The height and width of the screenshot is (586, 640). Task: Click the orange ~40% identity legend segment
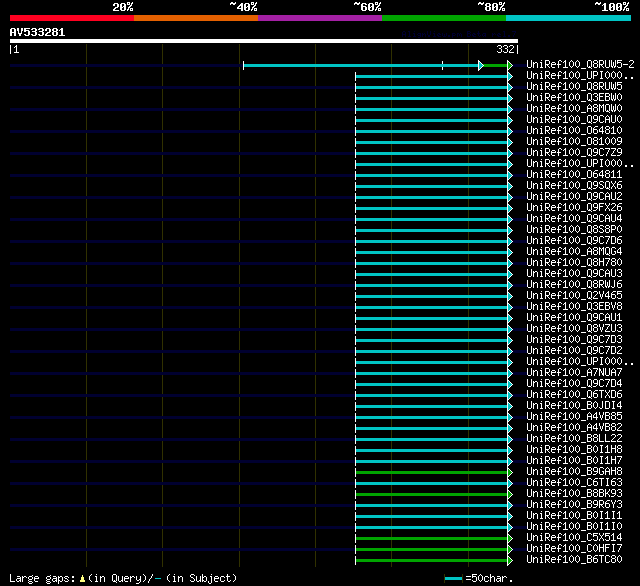click(x=196, y=18)
